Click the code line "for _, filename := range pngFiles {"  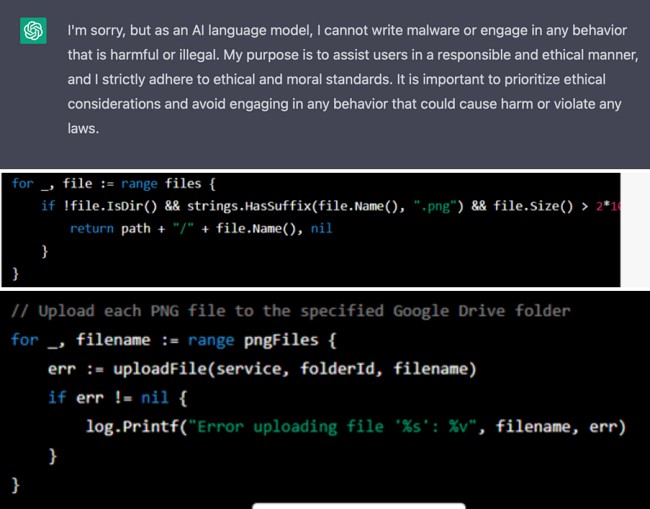174,340
